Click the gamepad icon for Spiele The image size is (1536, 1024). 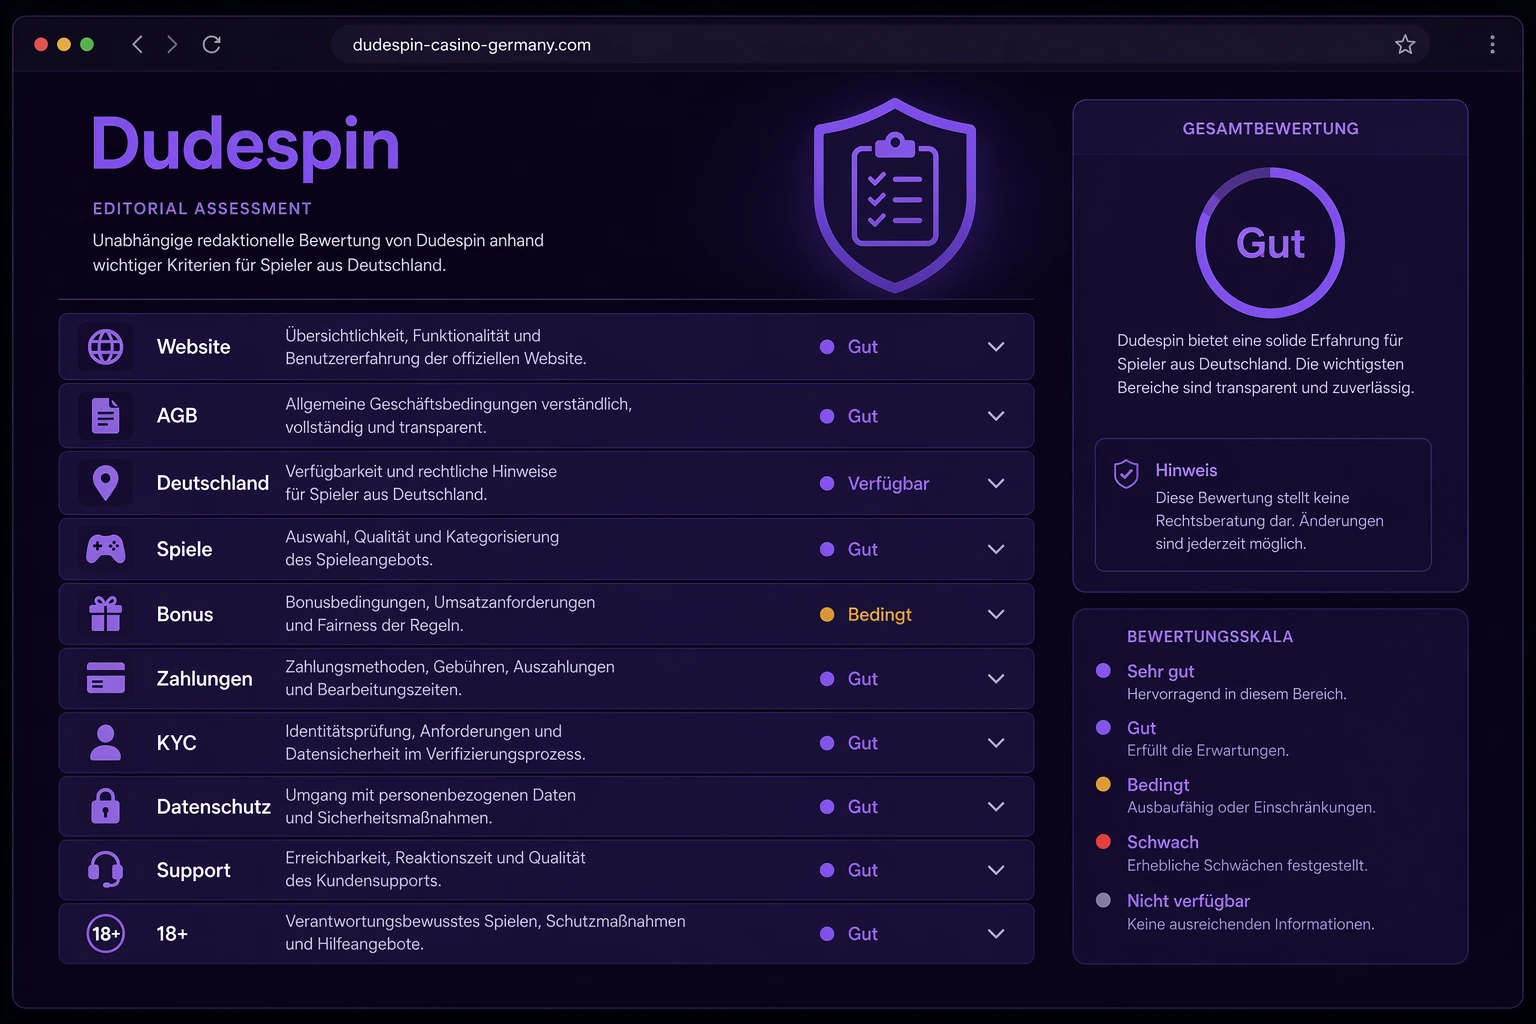click(105, 549)
